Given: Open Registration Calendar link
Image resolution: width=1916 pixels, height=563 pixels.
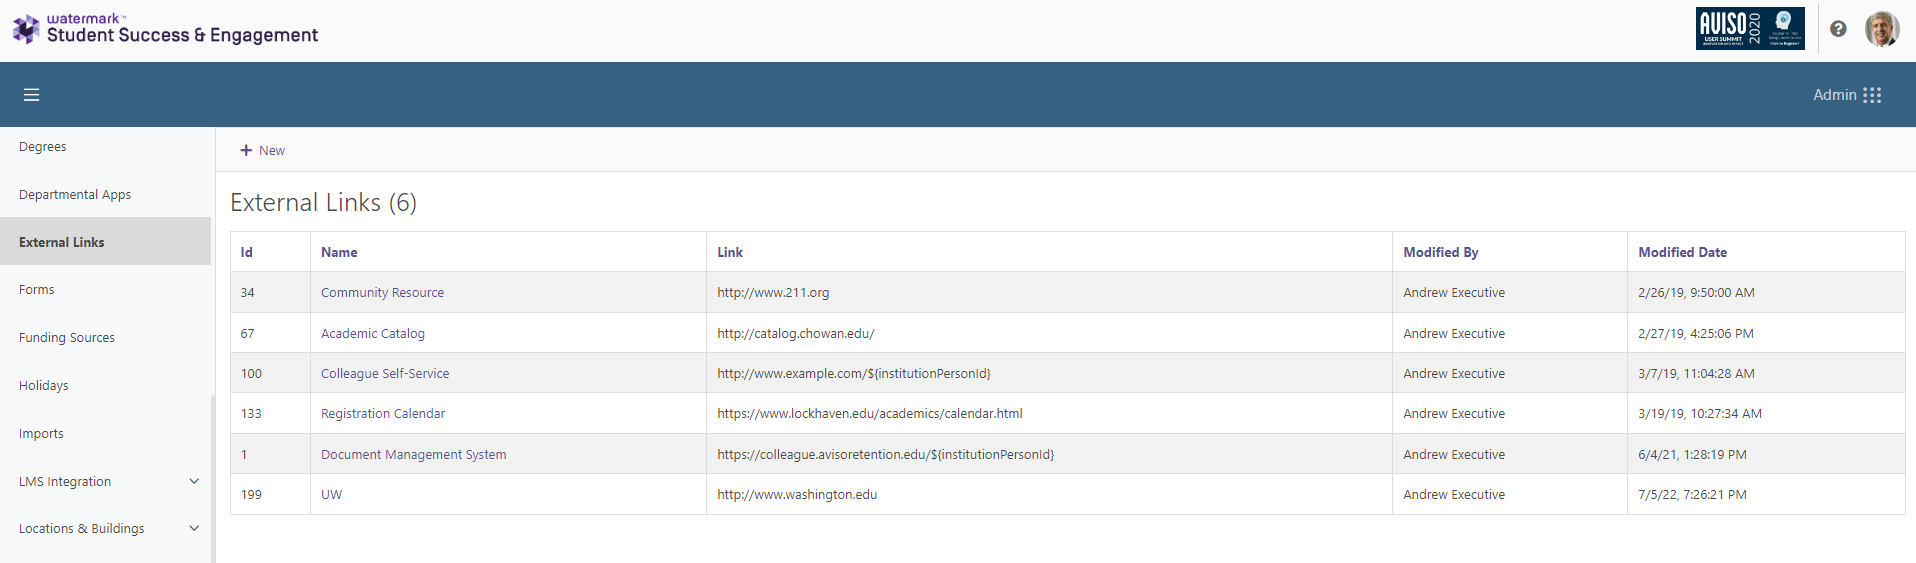Looking at the screenshot, I should (x=383, y=414).
